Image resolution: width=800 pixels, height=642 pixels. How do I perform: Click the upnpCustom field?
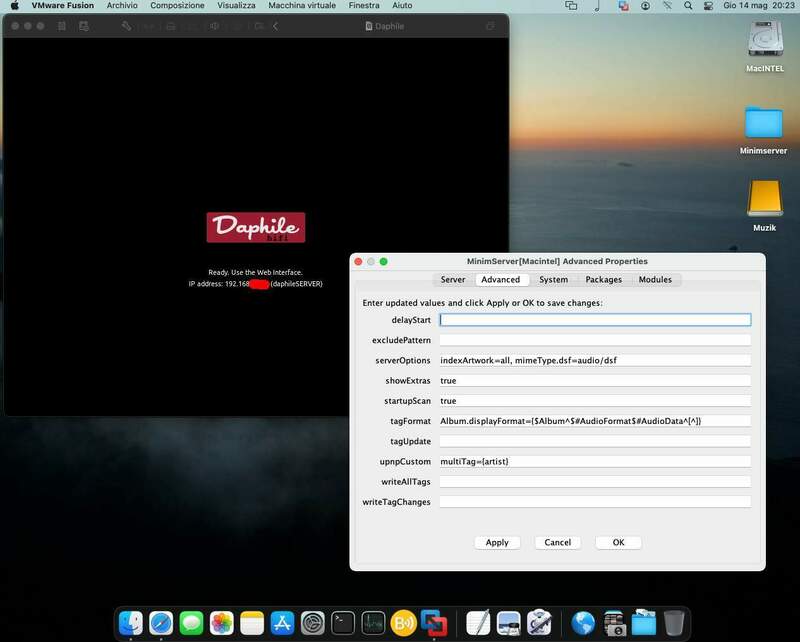(595, 461)
